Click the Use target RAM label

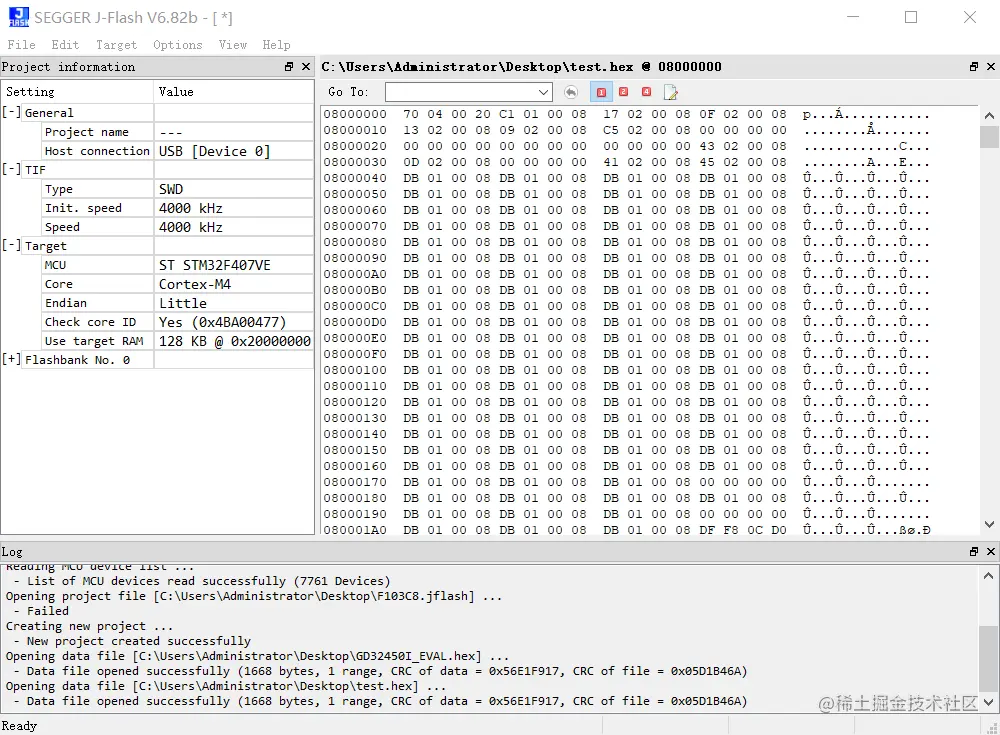94,341
